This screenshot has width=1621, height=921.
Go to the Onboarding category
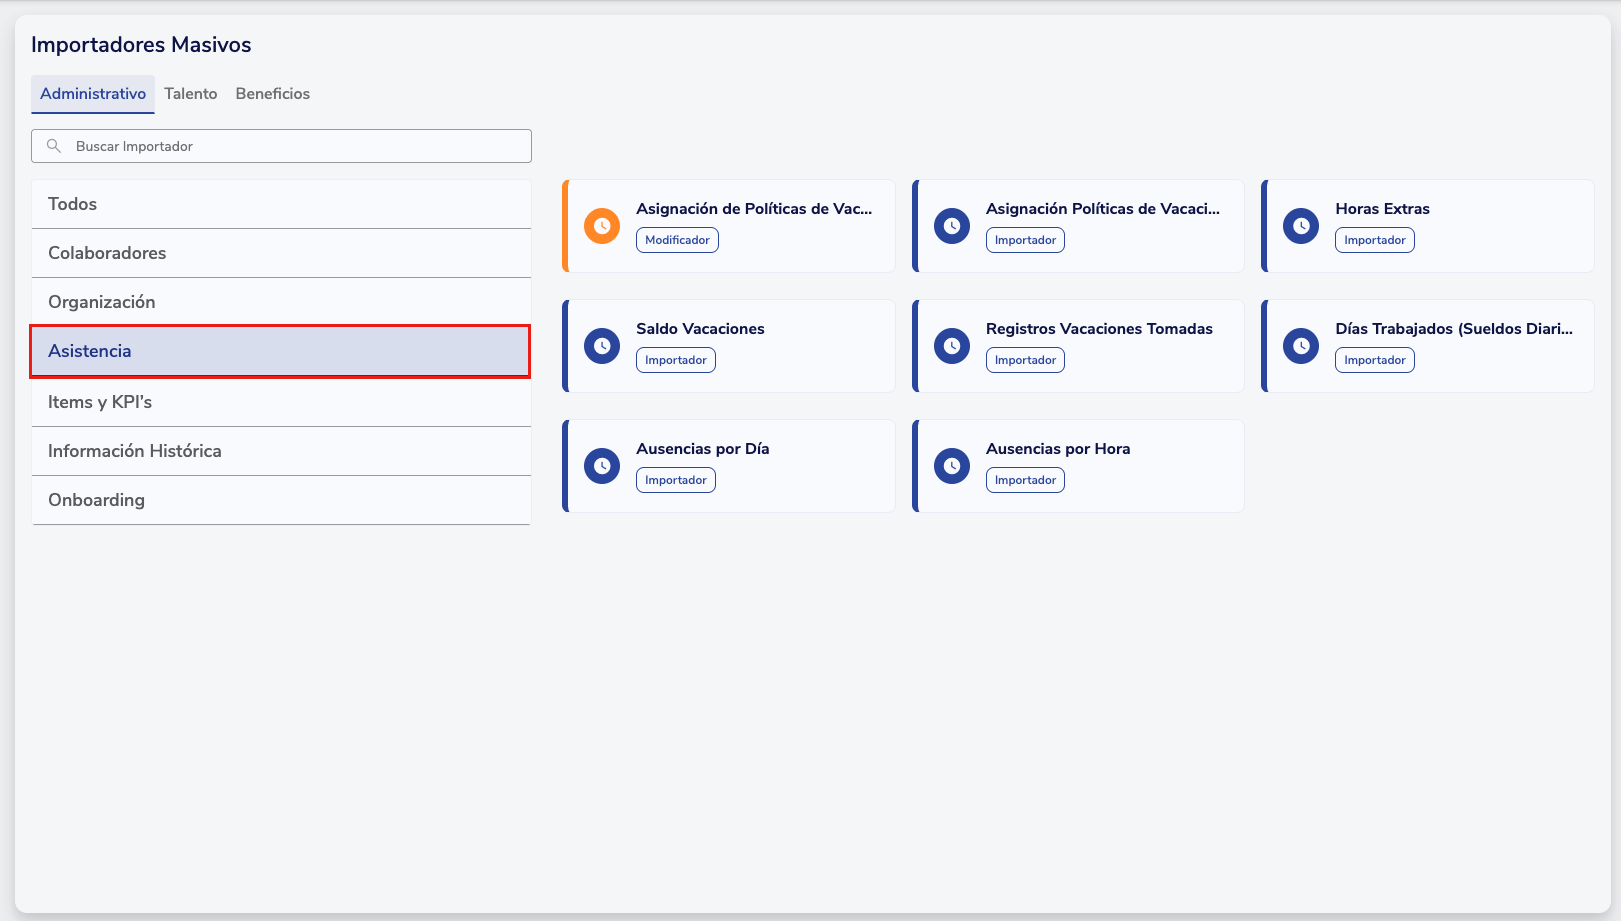(280, 500)
